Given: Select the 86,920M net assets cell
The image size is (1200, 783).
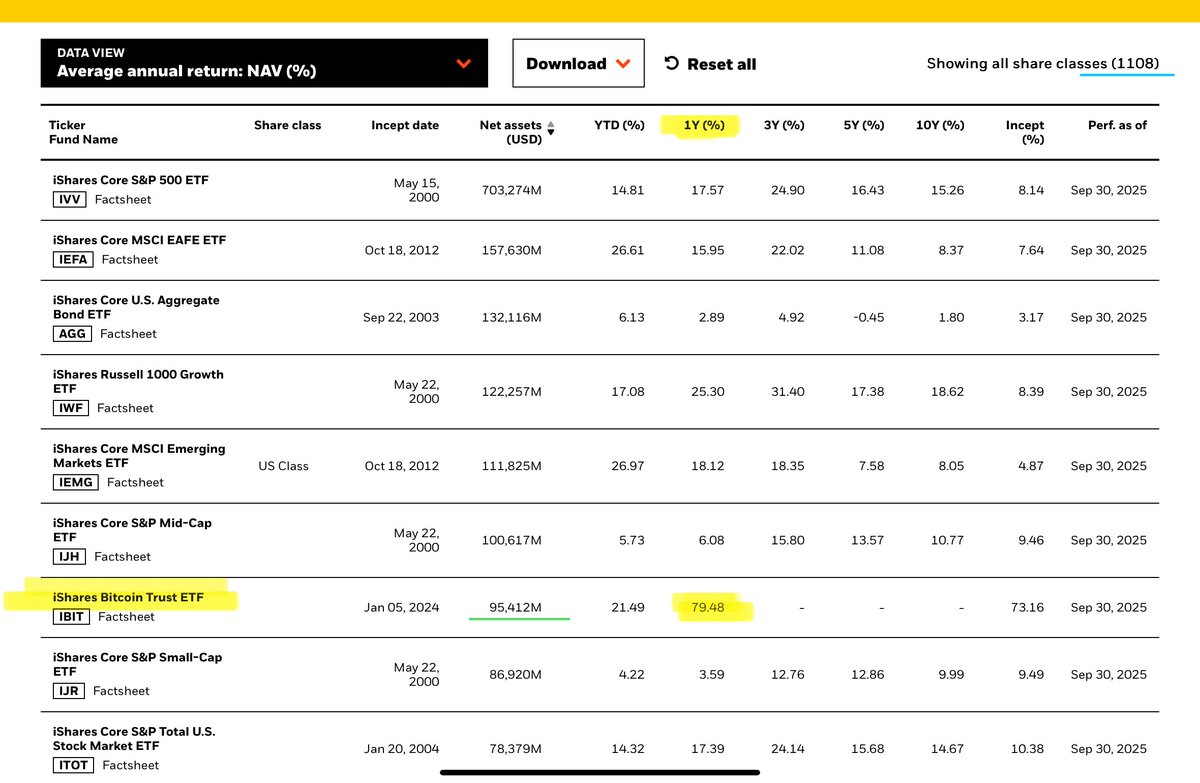Looking at the screenshot, I should [x=515, y=675].
